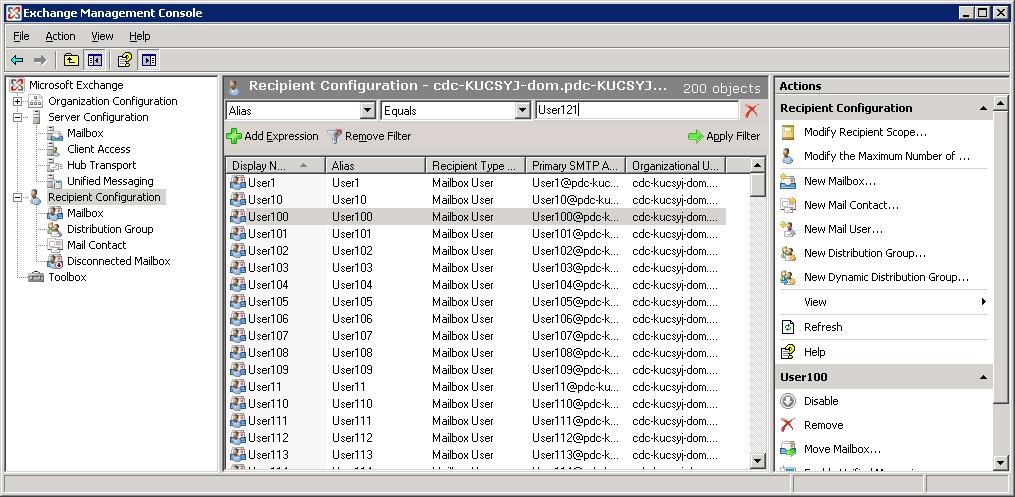
Task: Click the Add Expression button
Action: [x=272, y=136]
